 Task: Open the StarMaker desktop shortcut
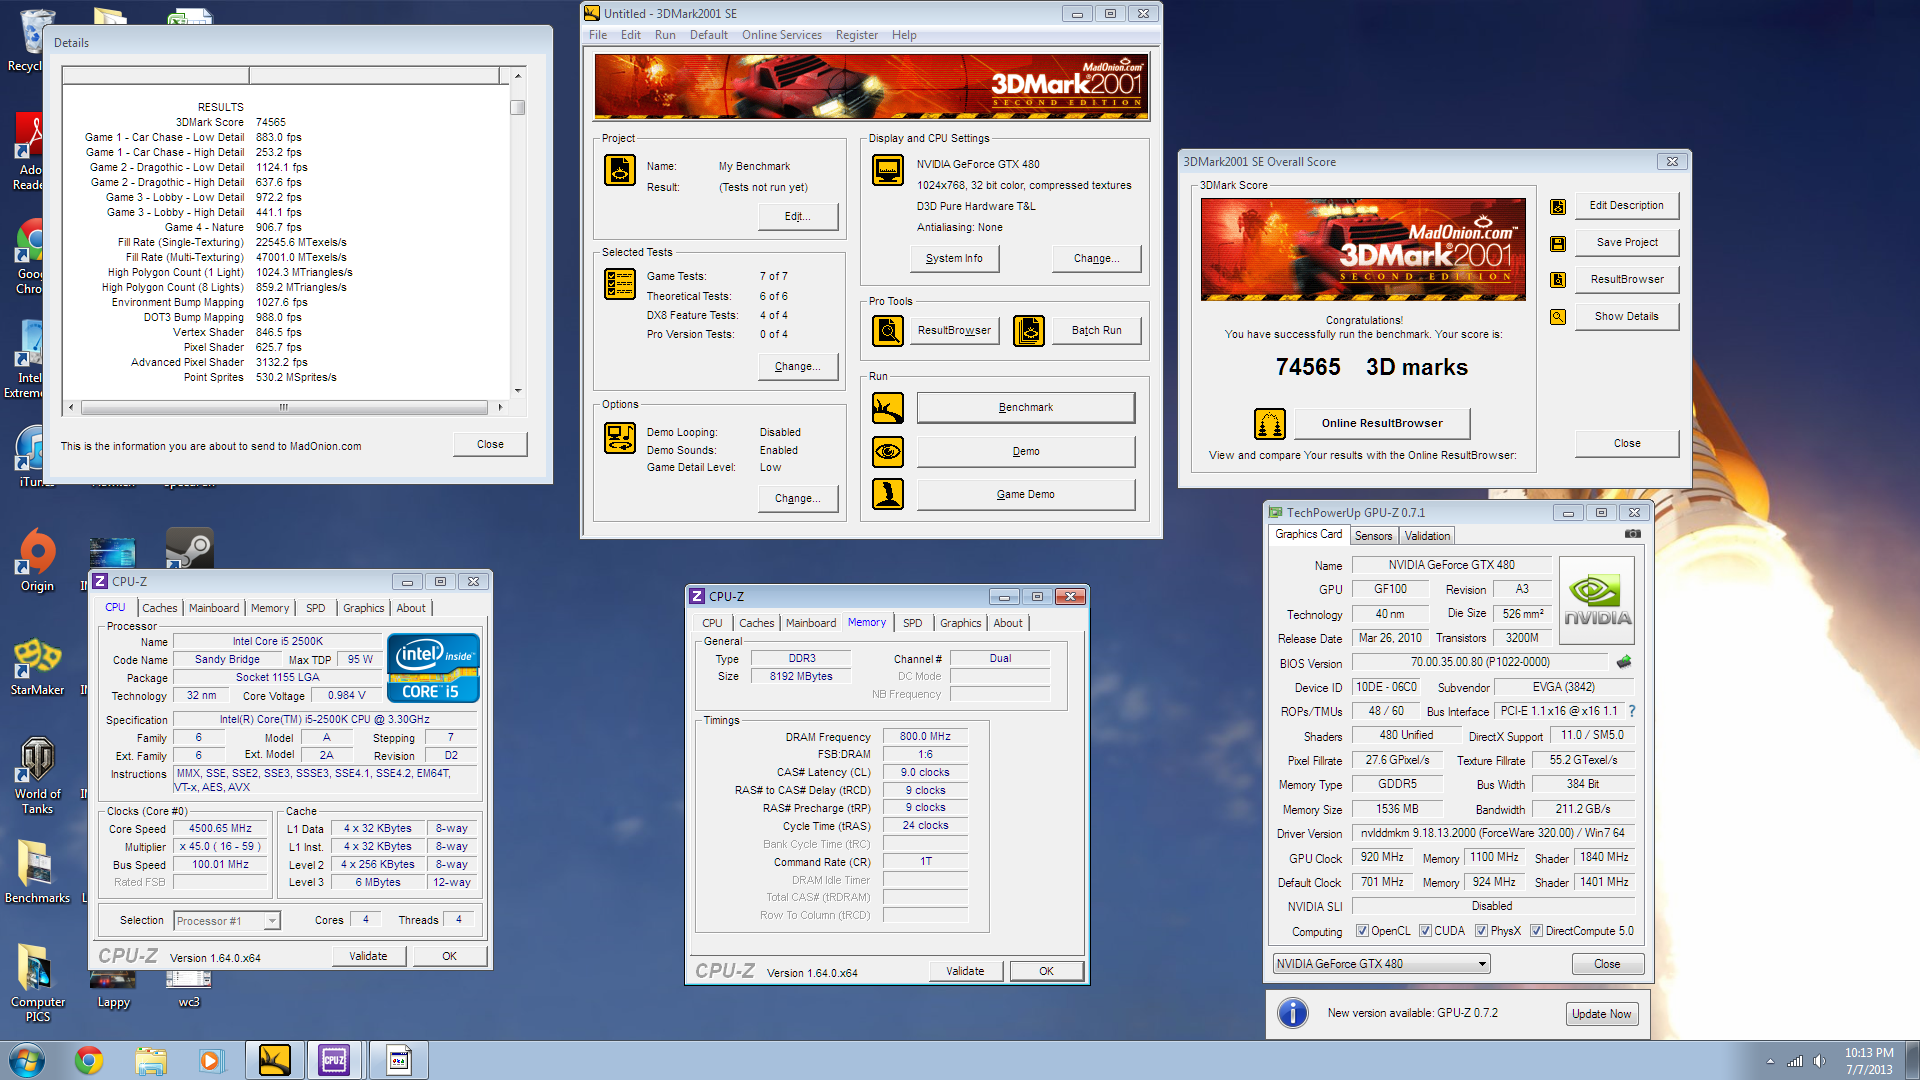coord(37,667)
